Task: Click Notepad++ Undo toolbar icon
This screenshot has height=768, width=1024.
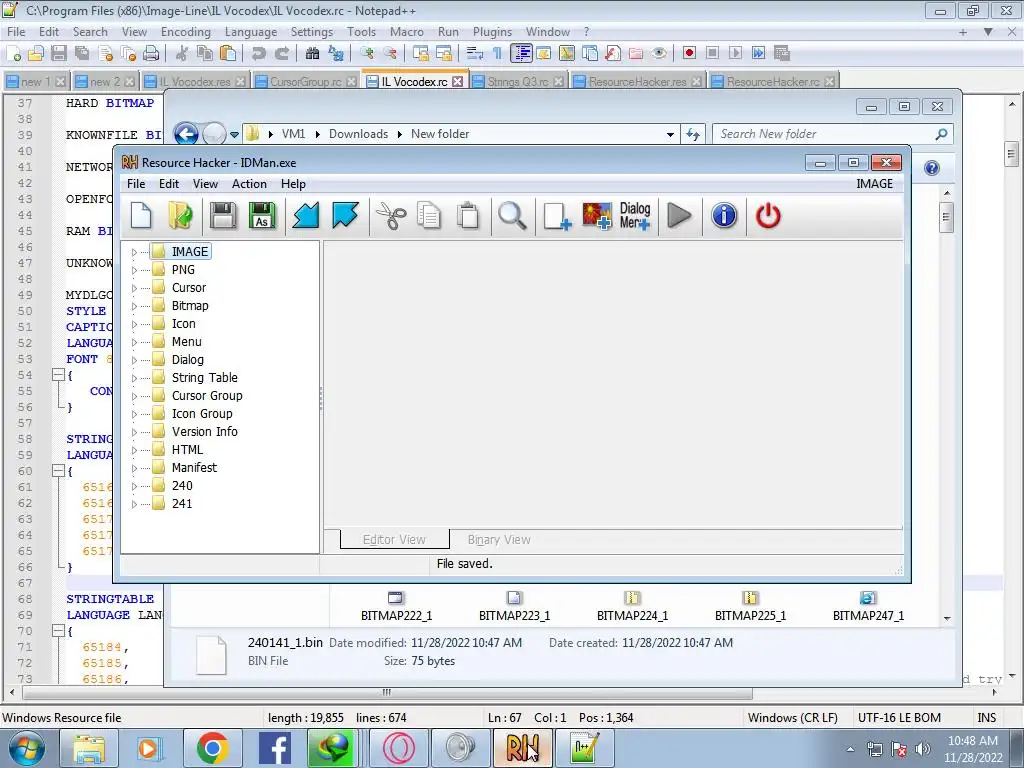Action: 259,53
